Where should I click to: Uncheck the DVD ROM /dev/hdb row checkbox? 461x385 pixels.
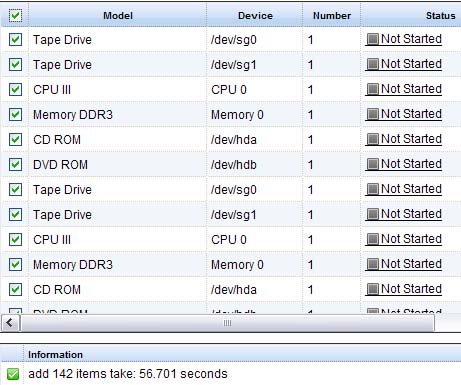pyautogui.click(x=15, y=165)
